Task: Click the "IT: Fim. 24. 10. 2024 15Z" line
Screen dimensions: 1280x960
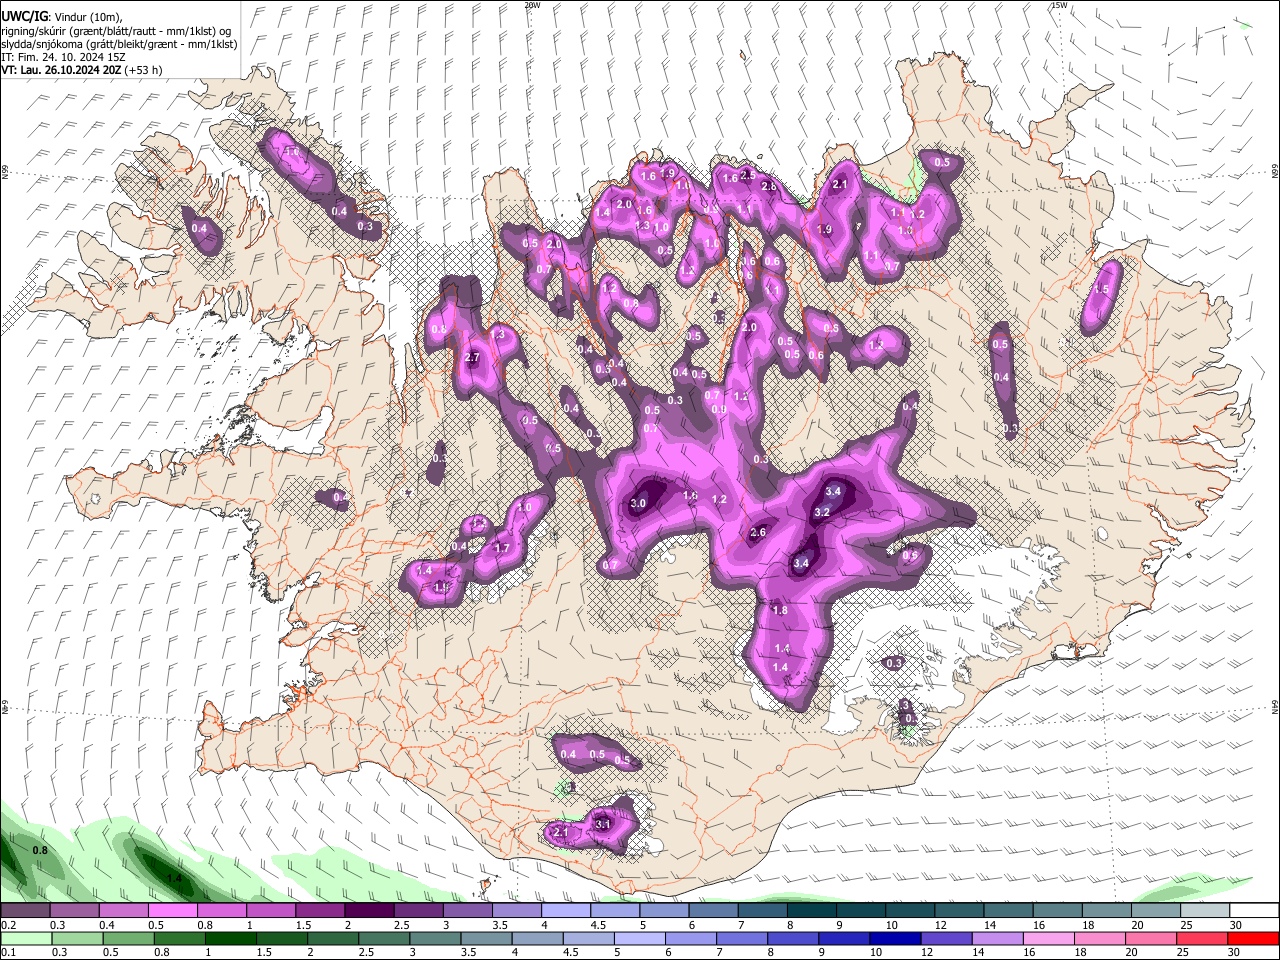Action: coord(63,57)
